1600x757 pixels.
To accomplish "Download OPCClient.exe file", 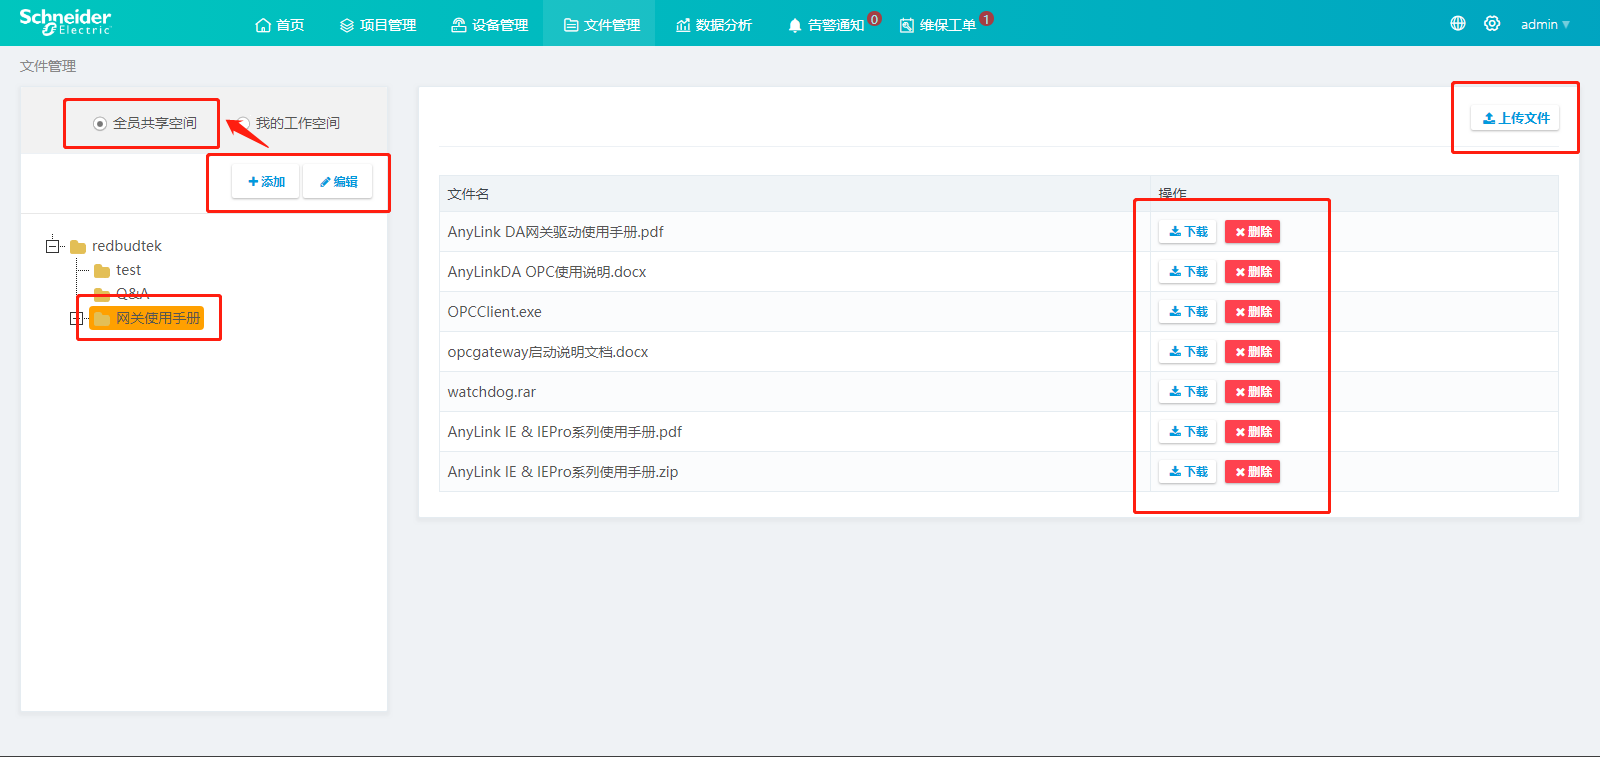I will (x=1188, y=312).
